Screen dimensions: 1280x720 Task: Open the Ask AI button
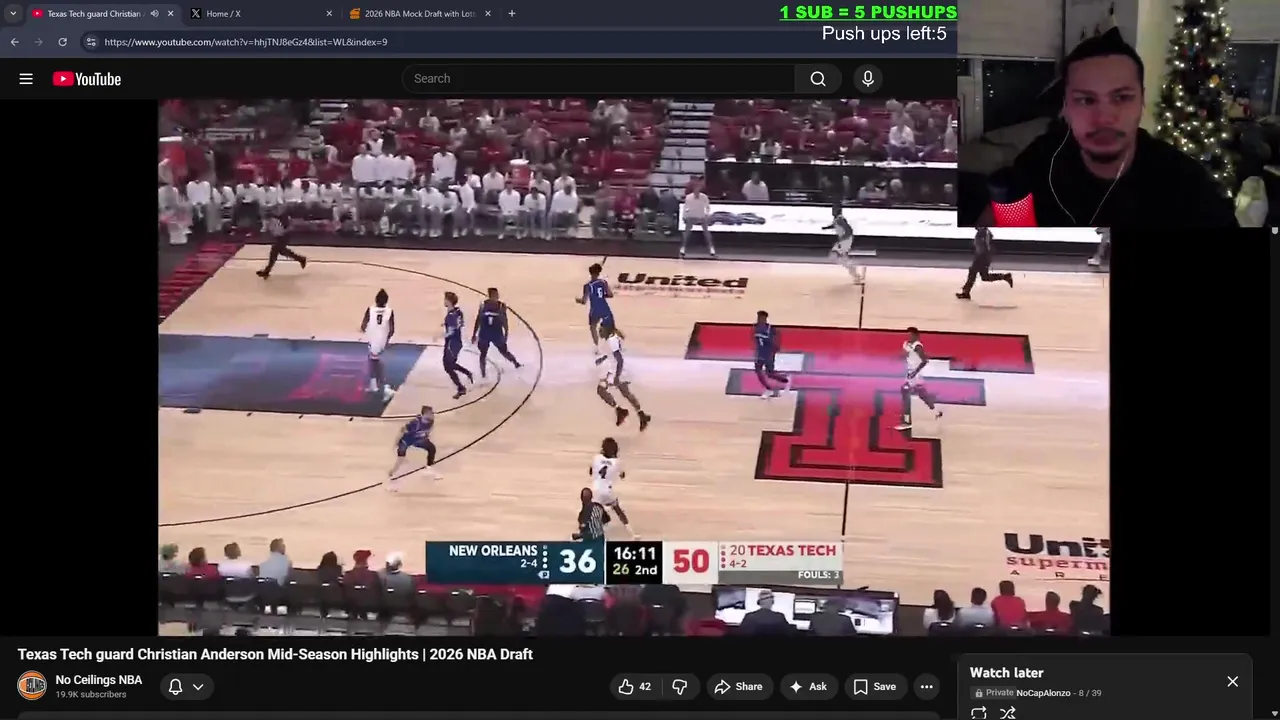click(x=808, y=687)
